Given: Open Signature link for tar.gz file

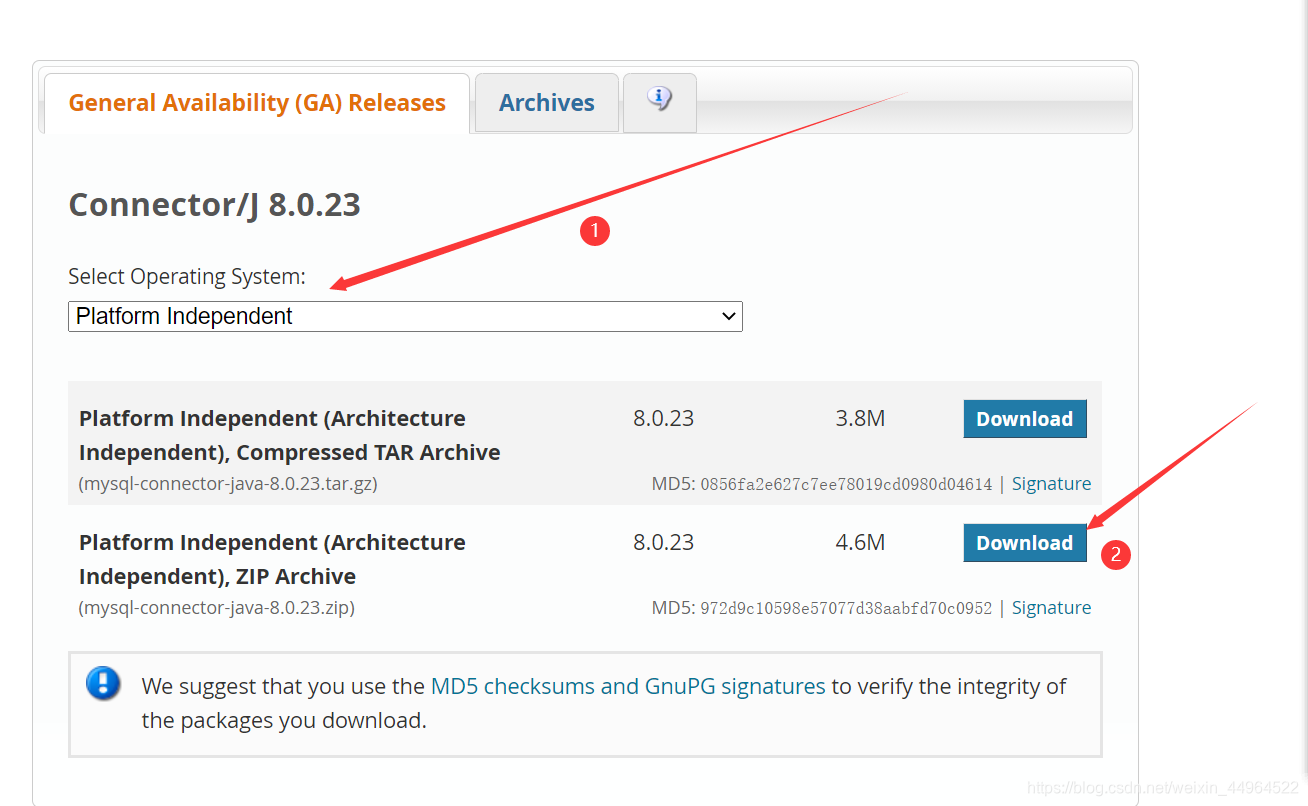Looking at the screenshot, I should tap(1051, 484).
